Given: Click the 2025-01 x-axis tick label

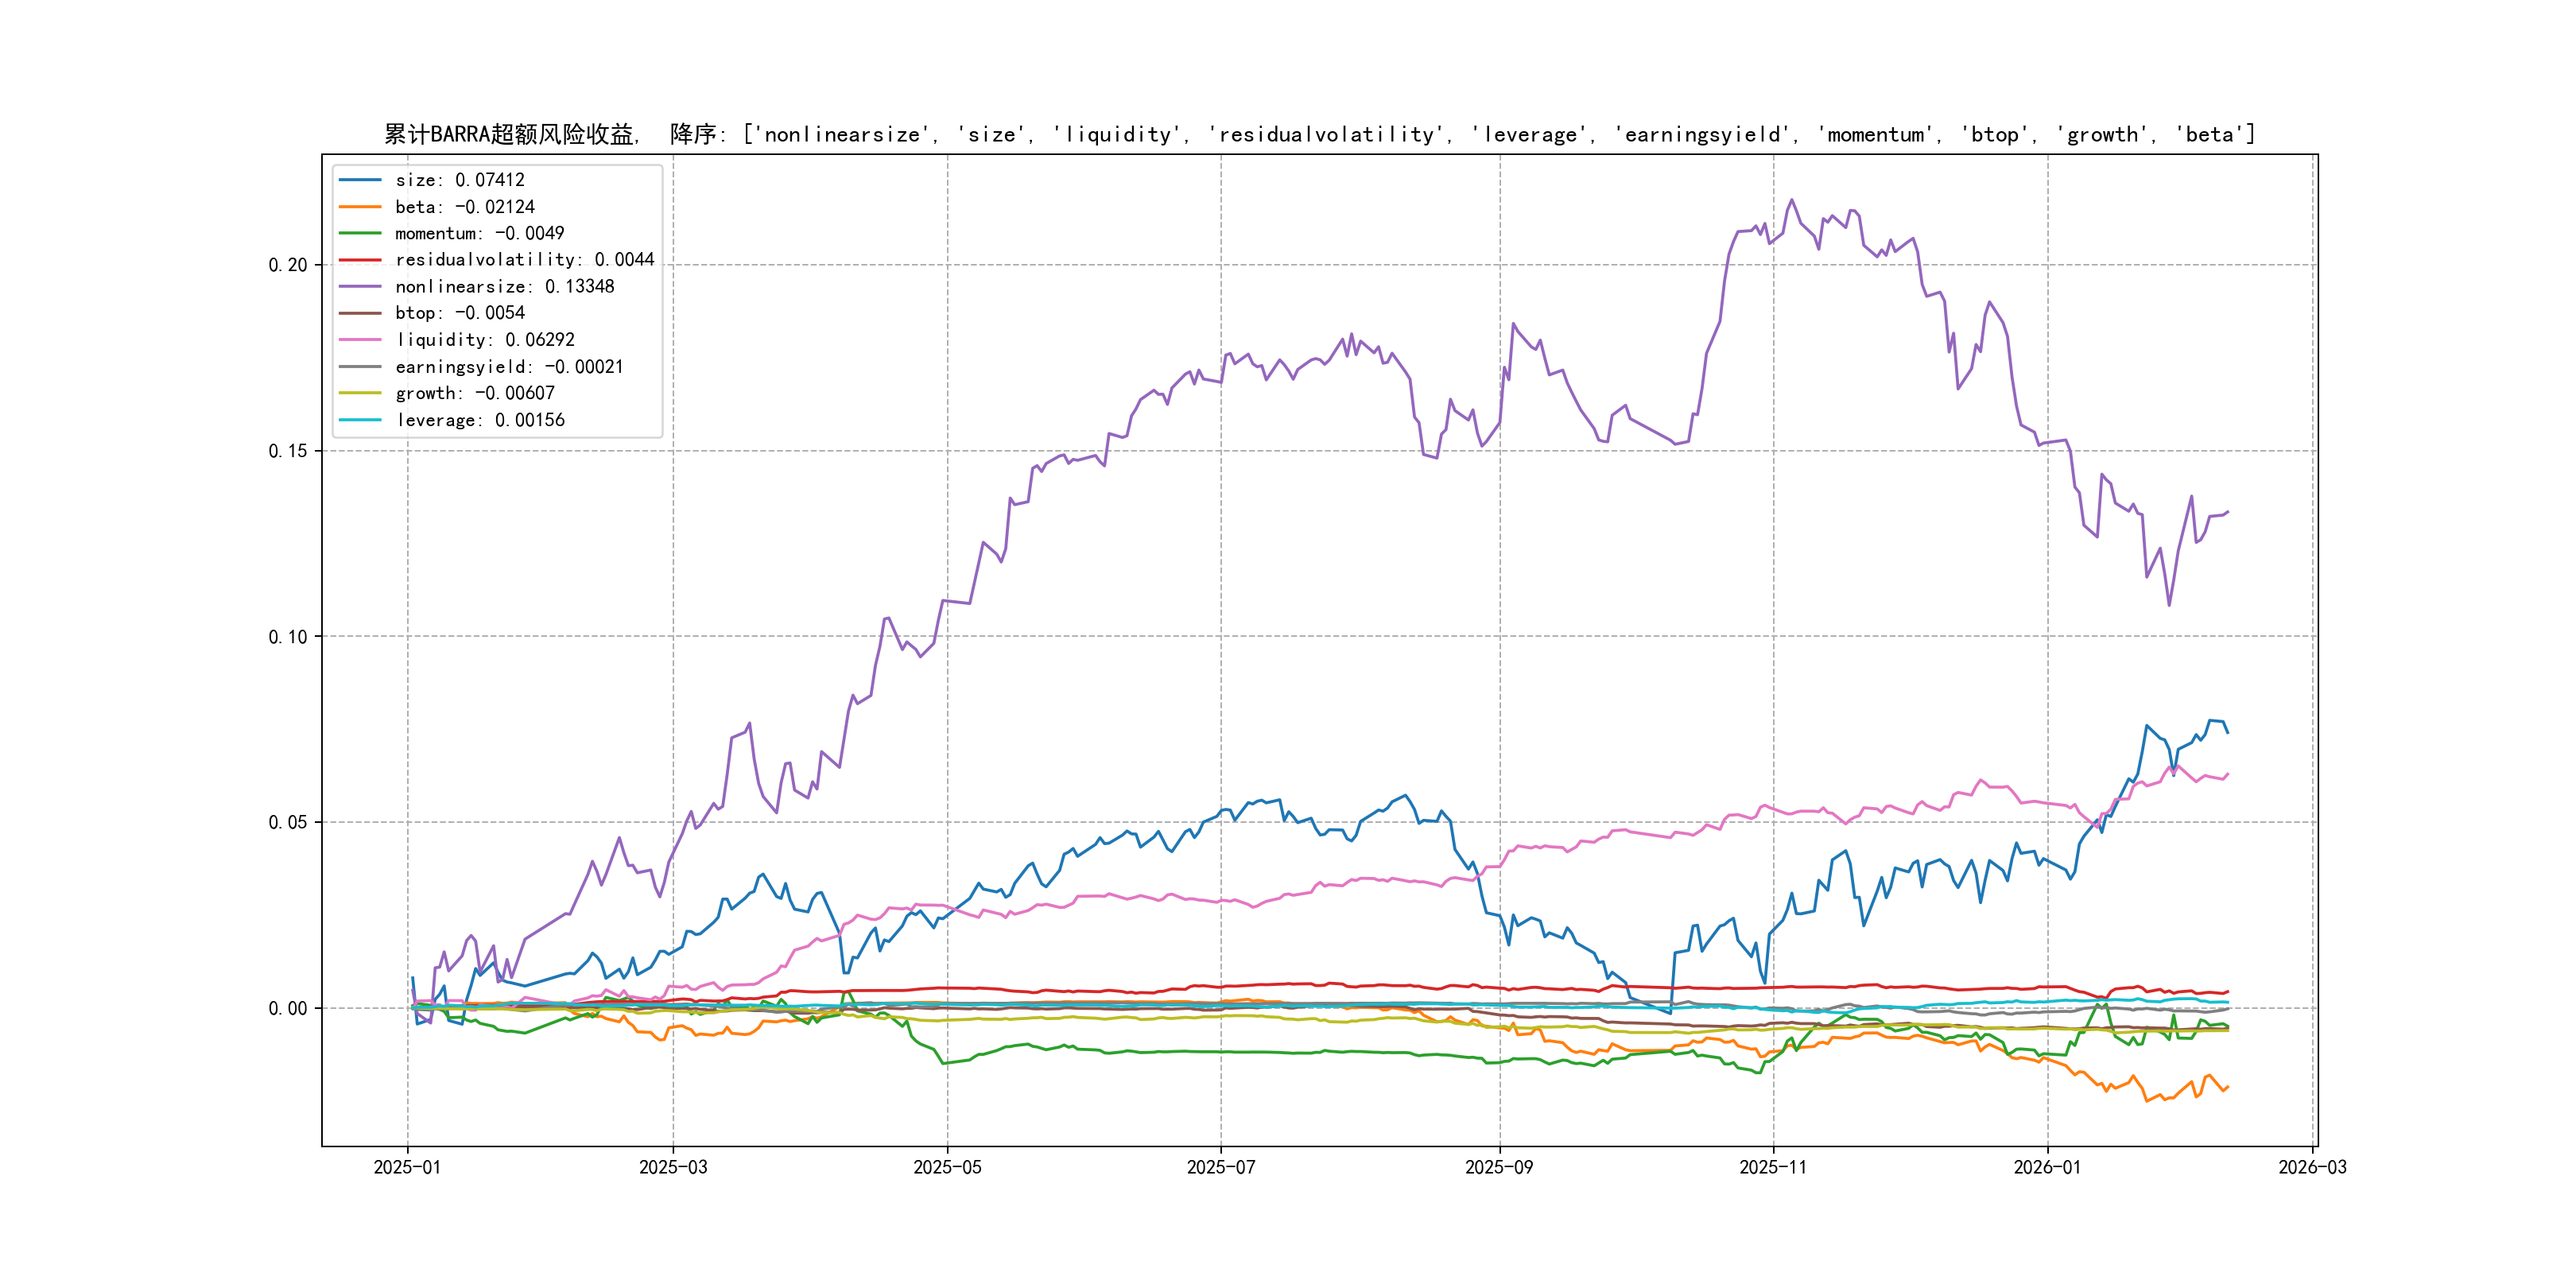Looking at the screenshot, I should pyautogui.click(x=407, y=1167).
